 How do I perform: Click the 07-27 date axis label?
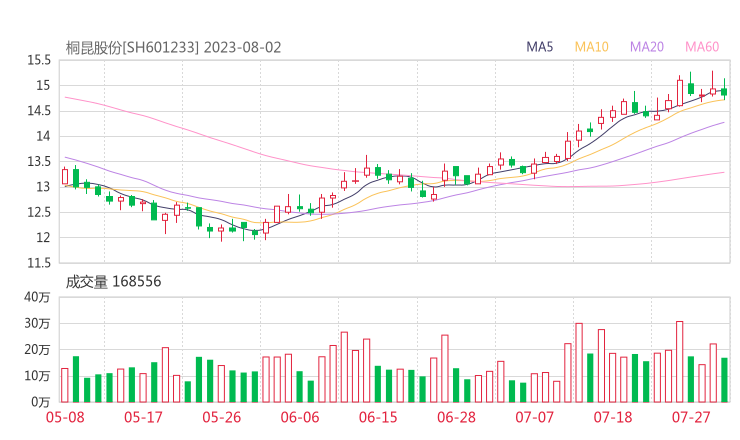pyautogui.click(x=691, y=417)
